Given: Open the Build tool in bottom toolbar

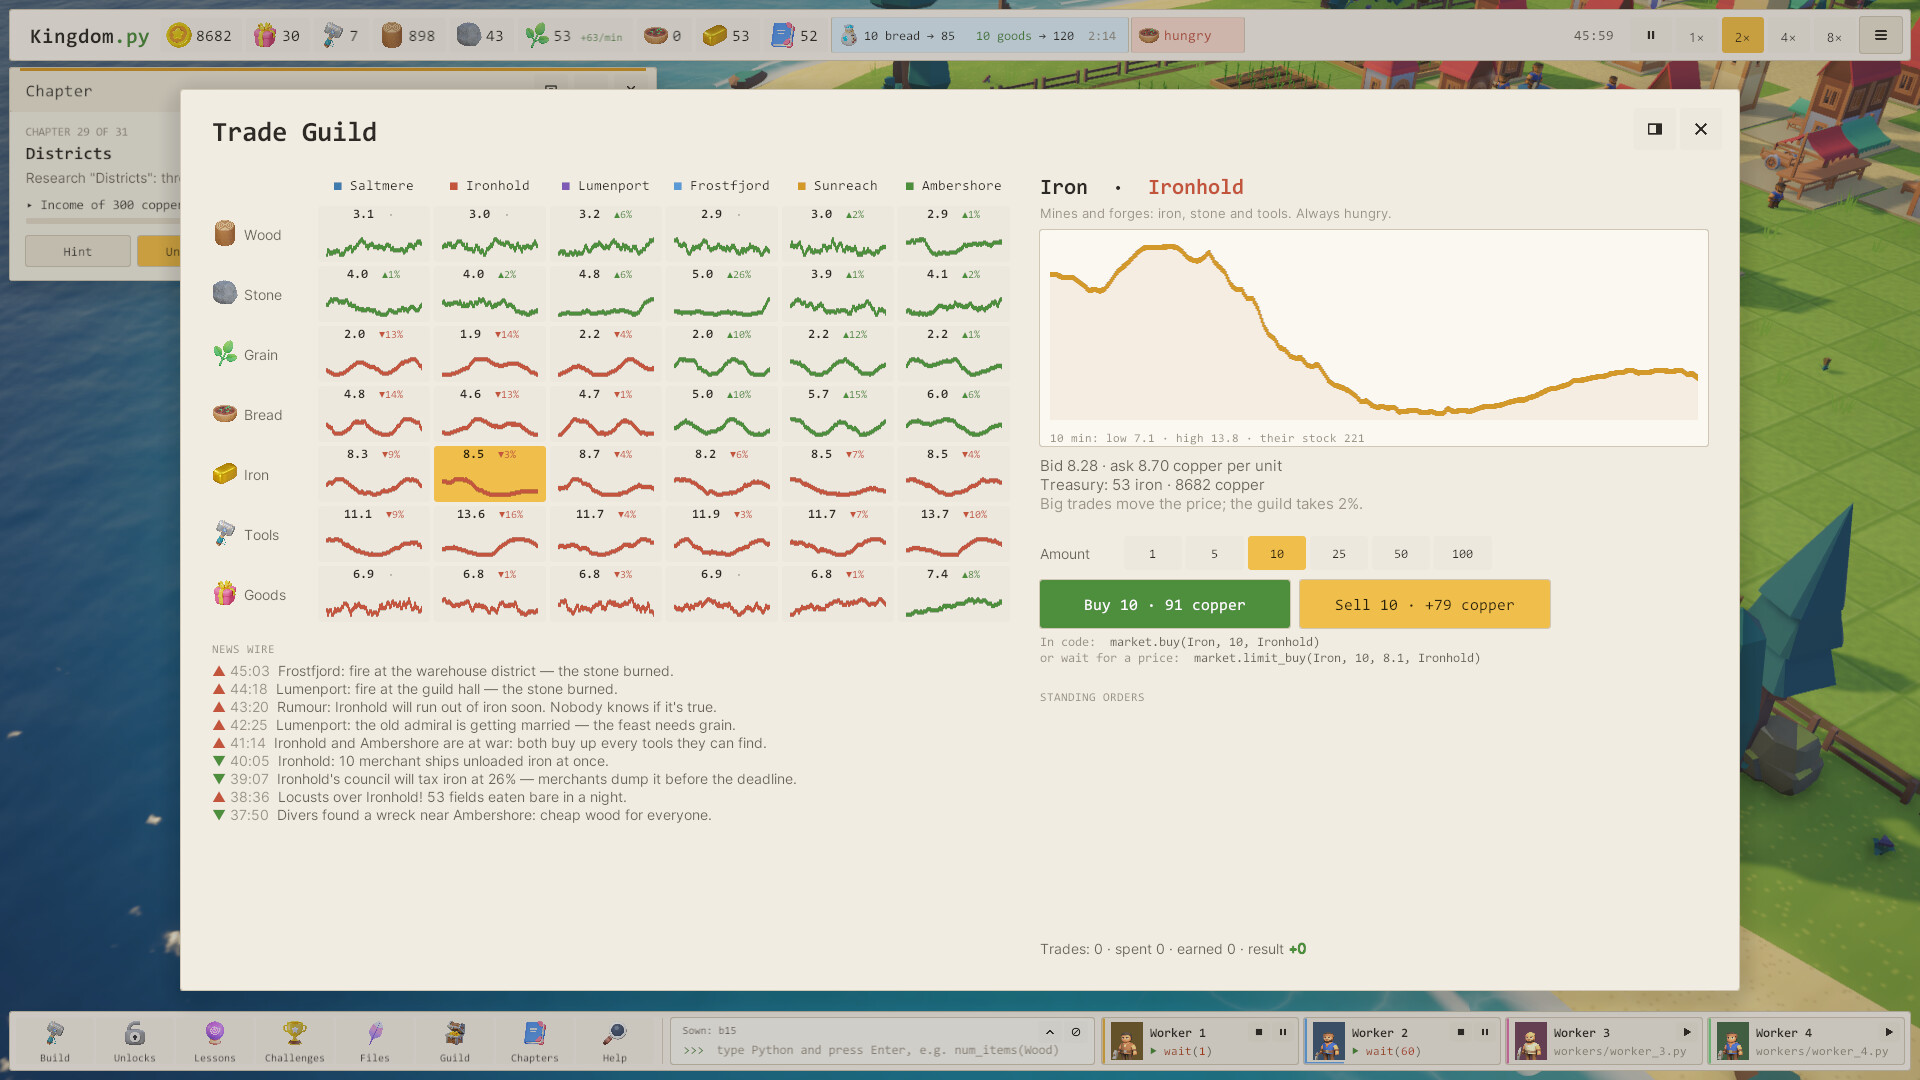Looking at the screenshot, I should coord(55,1041).
